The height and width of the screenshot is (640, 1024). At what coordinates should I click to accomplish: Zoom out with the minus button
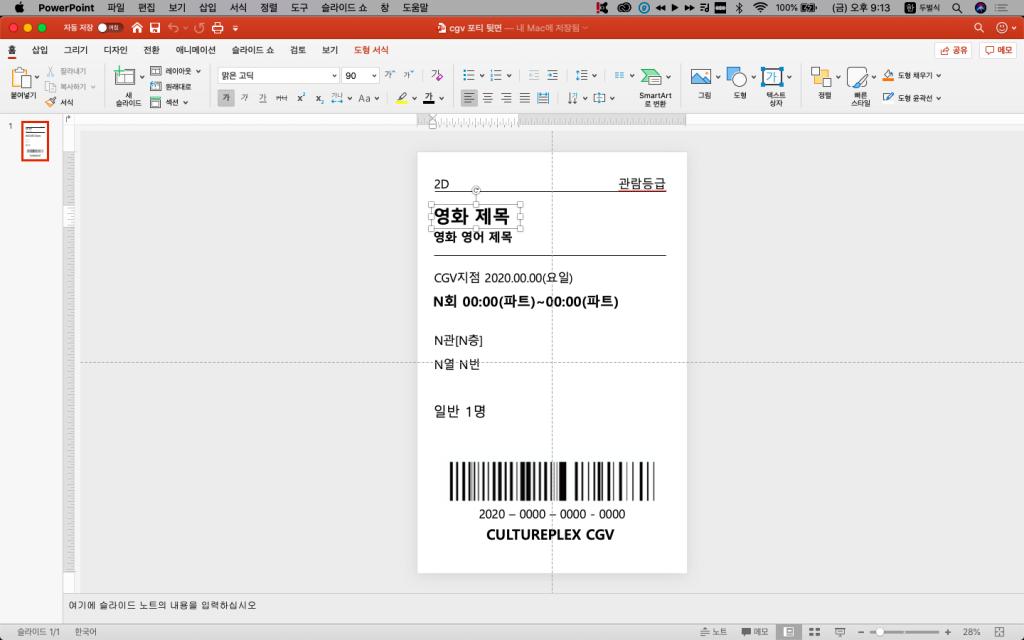coord(861,632)
